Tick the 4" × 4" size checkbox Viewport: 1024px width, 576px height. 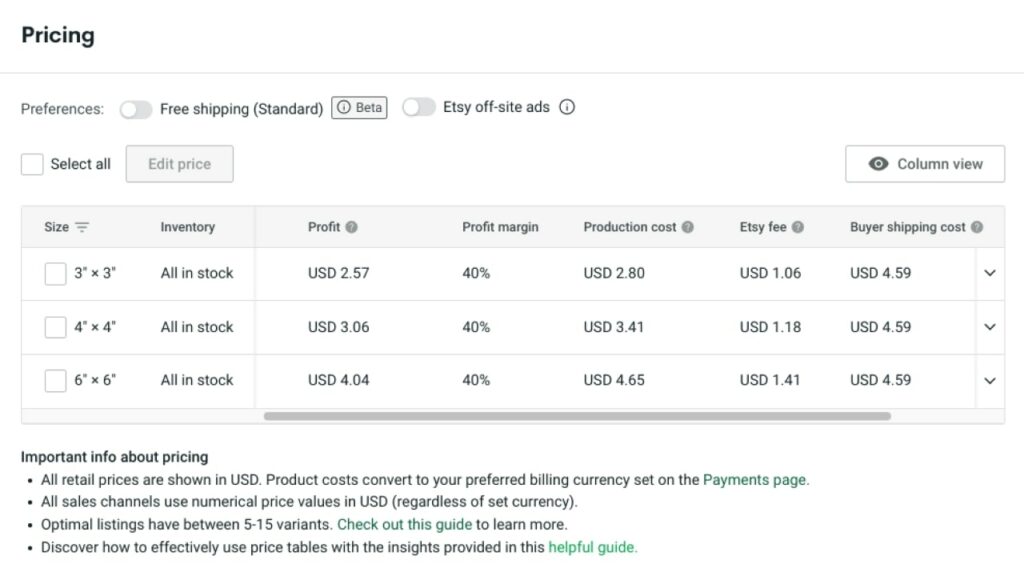(x=55, y=327)
